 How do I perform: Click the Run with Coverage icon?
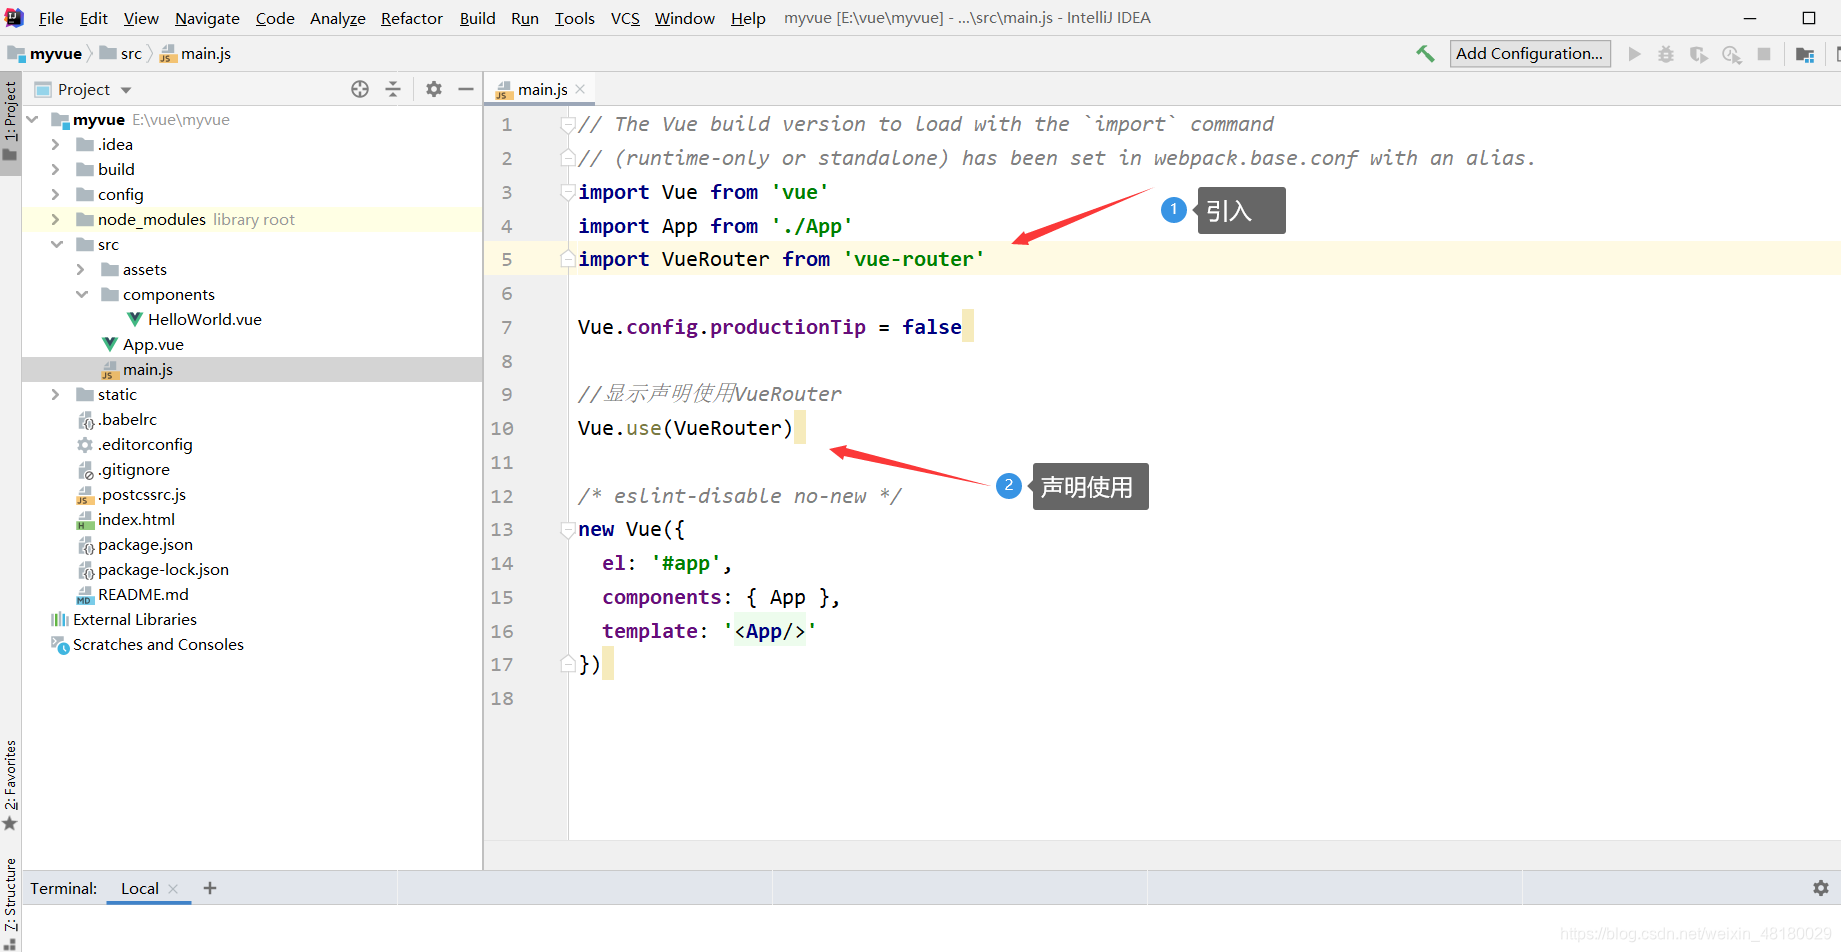[x=1698, y=54]
